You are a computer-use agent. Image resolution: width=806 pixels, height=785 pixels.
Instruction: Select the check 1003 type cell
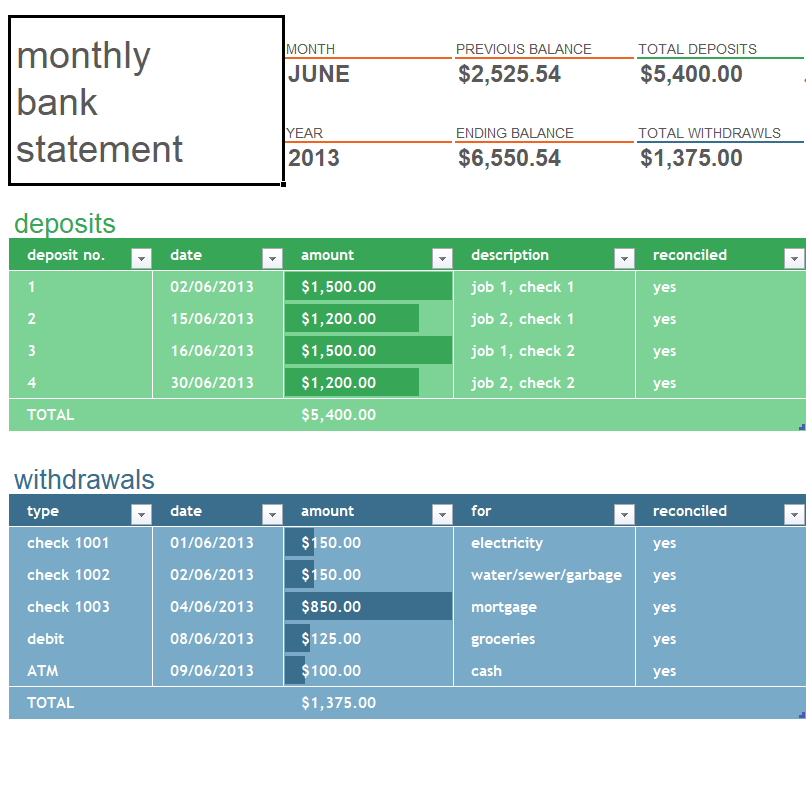69,607
